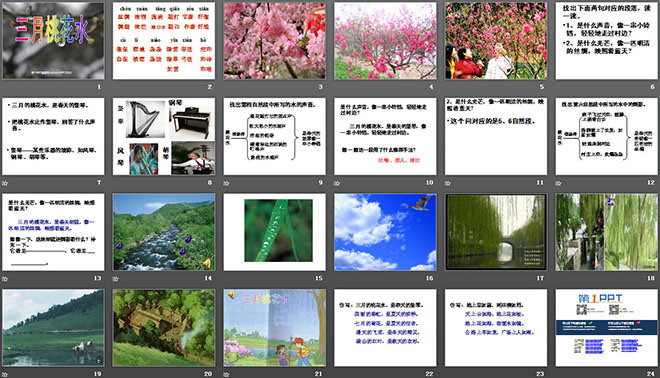Click animation star icon below slide 21
This screenshot has height=378, width=660.
coord(226,374)
